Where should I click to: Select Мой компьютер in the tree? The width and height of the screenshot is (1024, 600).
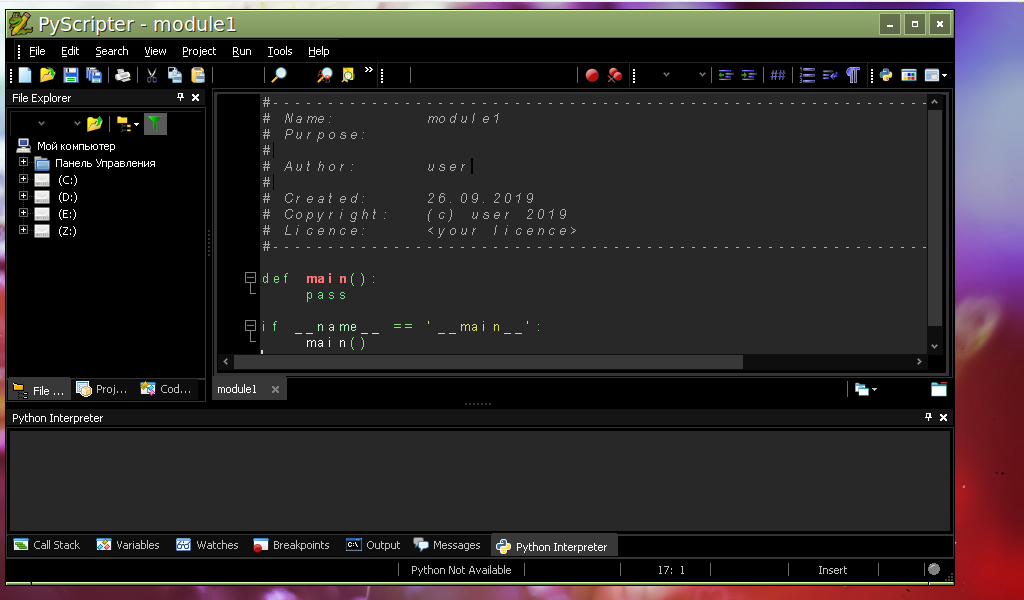[x=76, y=146]
